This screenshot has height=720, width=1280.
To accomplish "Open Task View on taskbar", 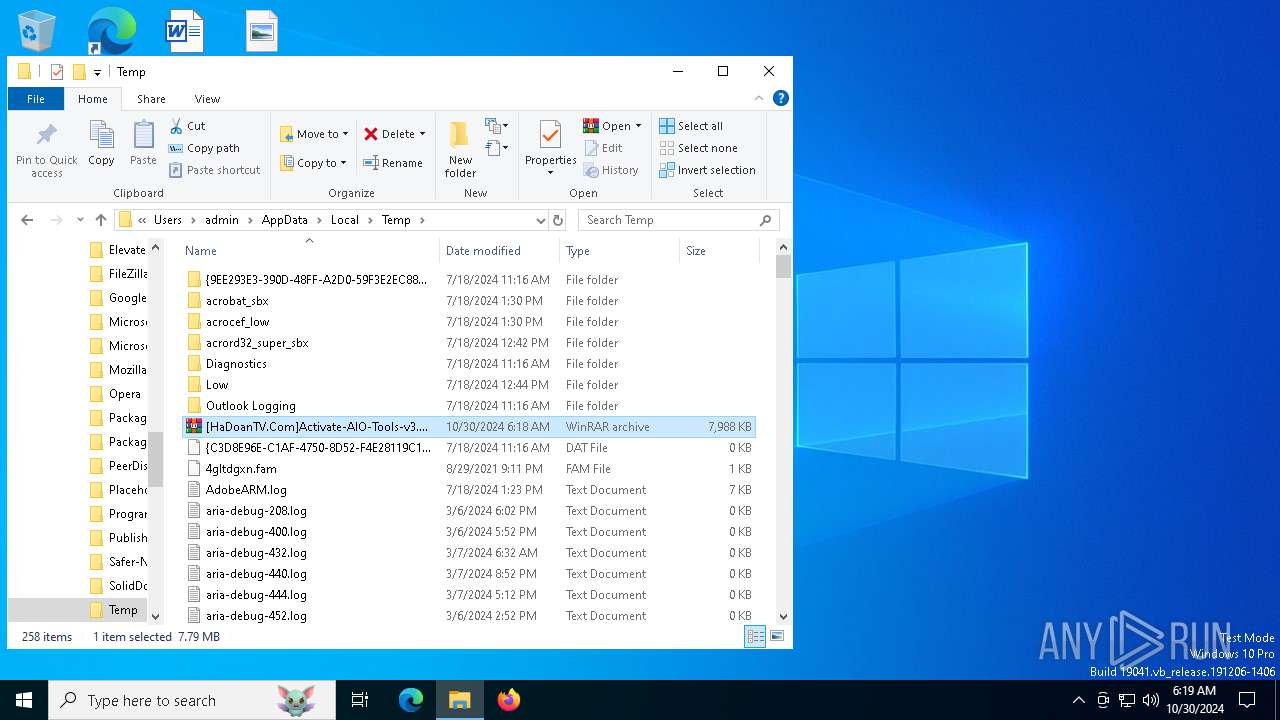I will pyautogui.click(x=360, y=700).
